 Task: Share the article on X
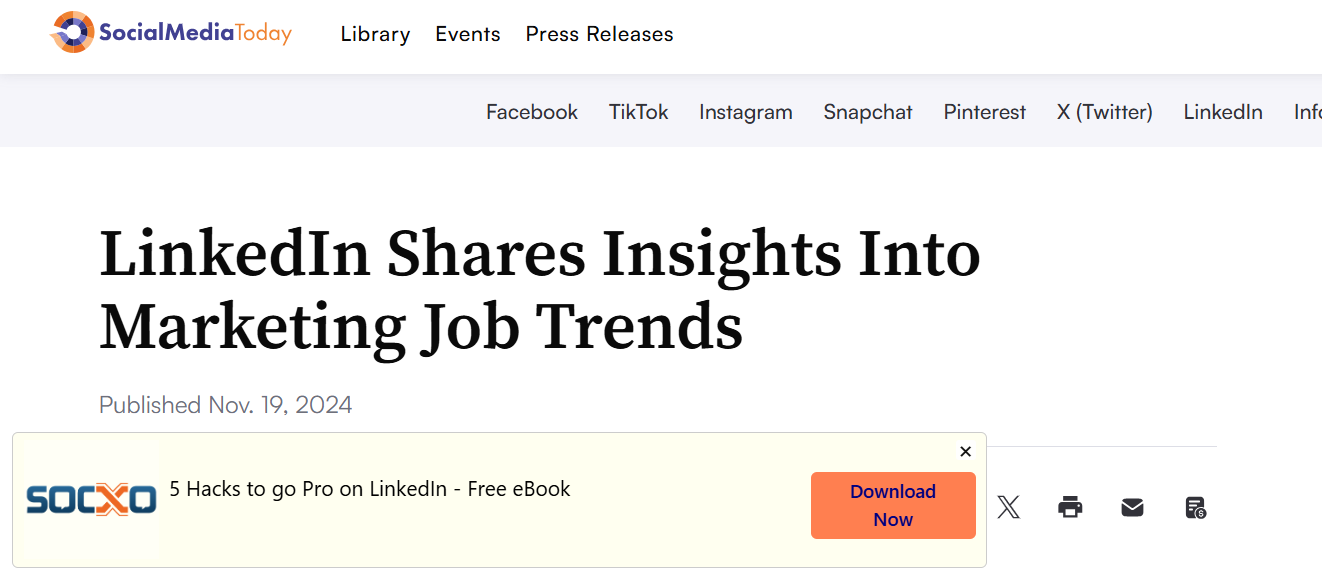tap(1008, 507)
